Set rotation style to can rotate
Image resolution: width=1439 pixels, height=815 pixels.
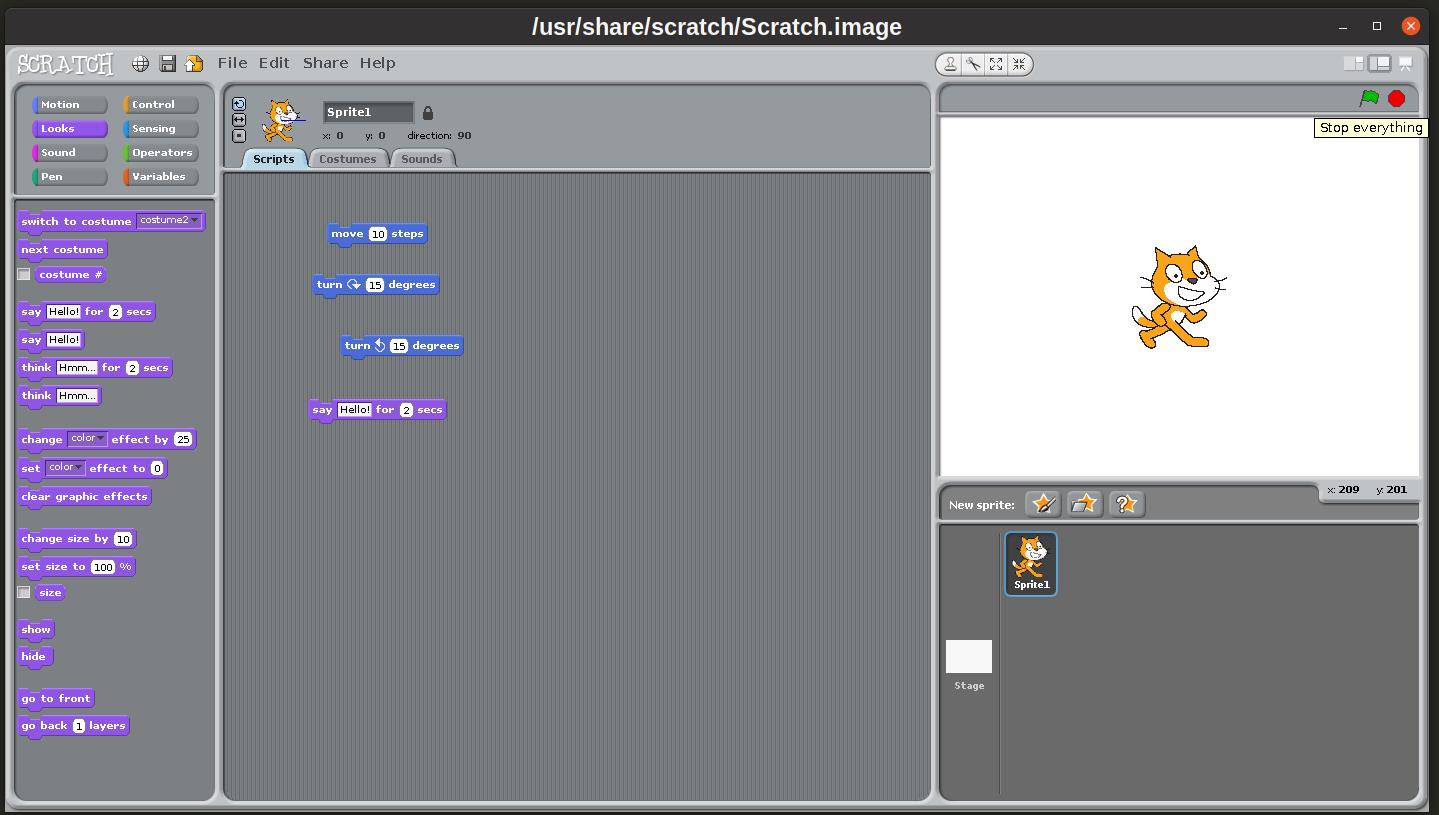[239, 104]
